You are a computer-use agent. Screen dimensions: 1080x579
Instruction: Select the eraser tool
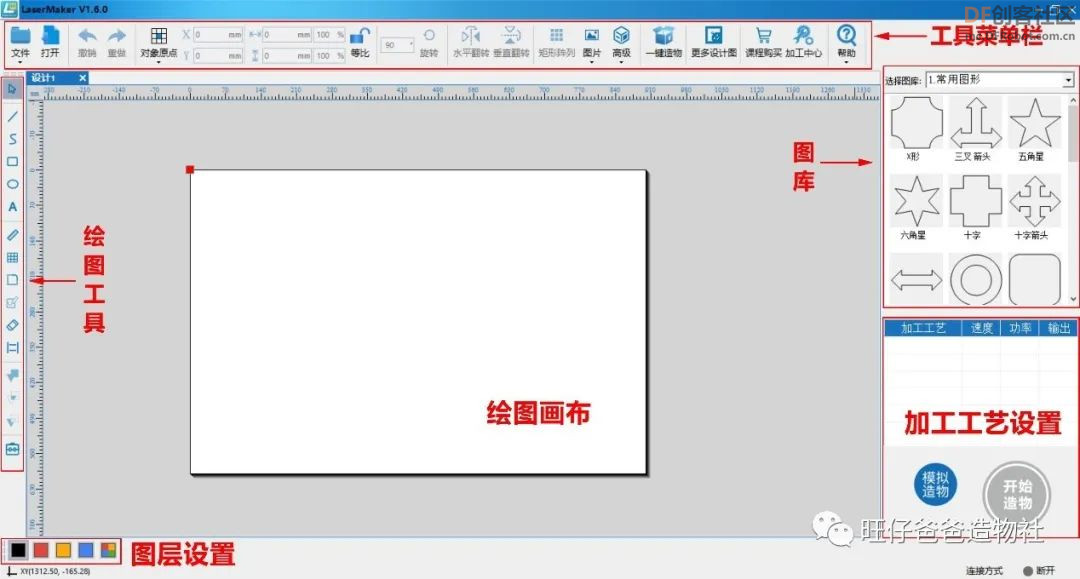(x=12, y=325)
